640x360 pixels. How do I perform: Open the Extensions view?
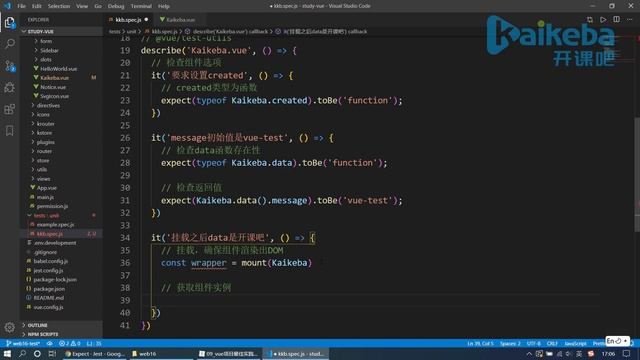pos(9,109)
